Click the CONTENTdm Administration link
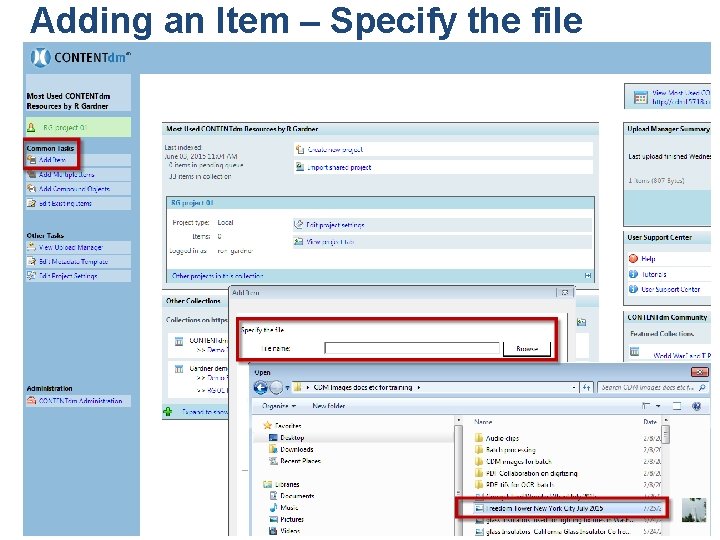The width and height of the screenshot is (720, 540). (x=80, y=400)
